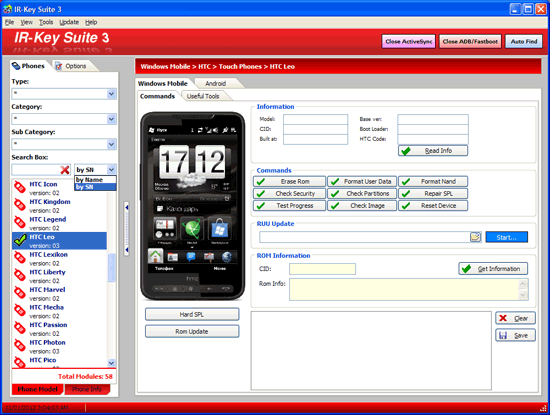Viewport: 550px width, 415px height.
Task: Start the RUU update
Action: [x=507, y=237]
